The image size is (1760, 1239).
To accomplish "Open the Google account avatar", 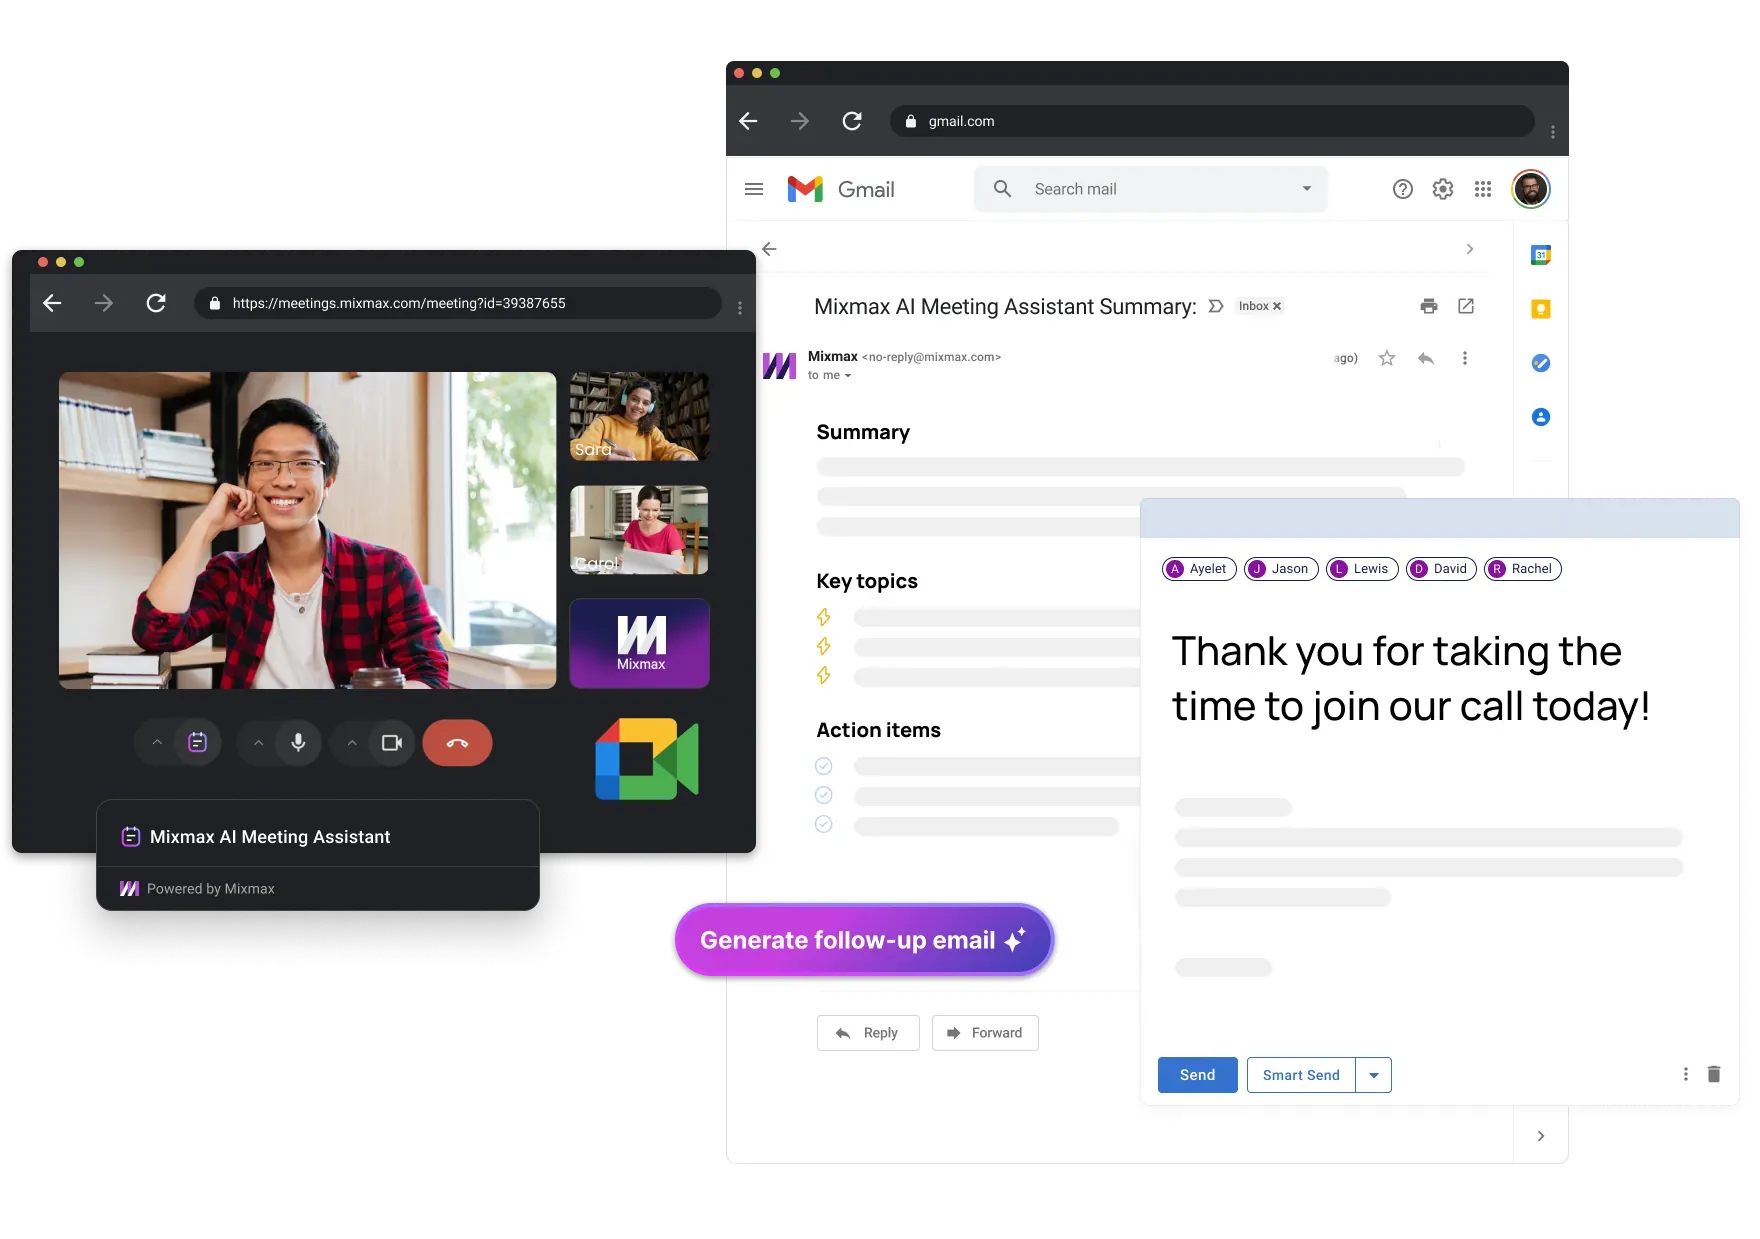I will click(x=1531, y=189).
